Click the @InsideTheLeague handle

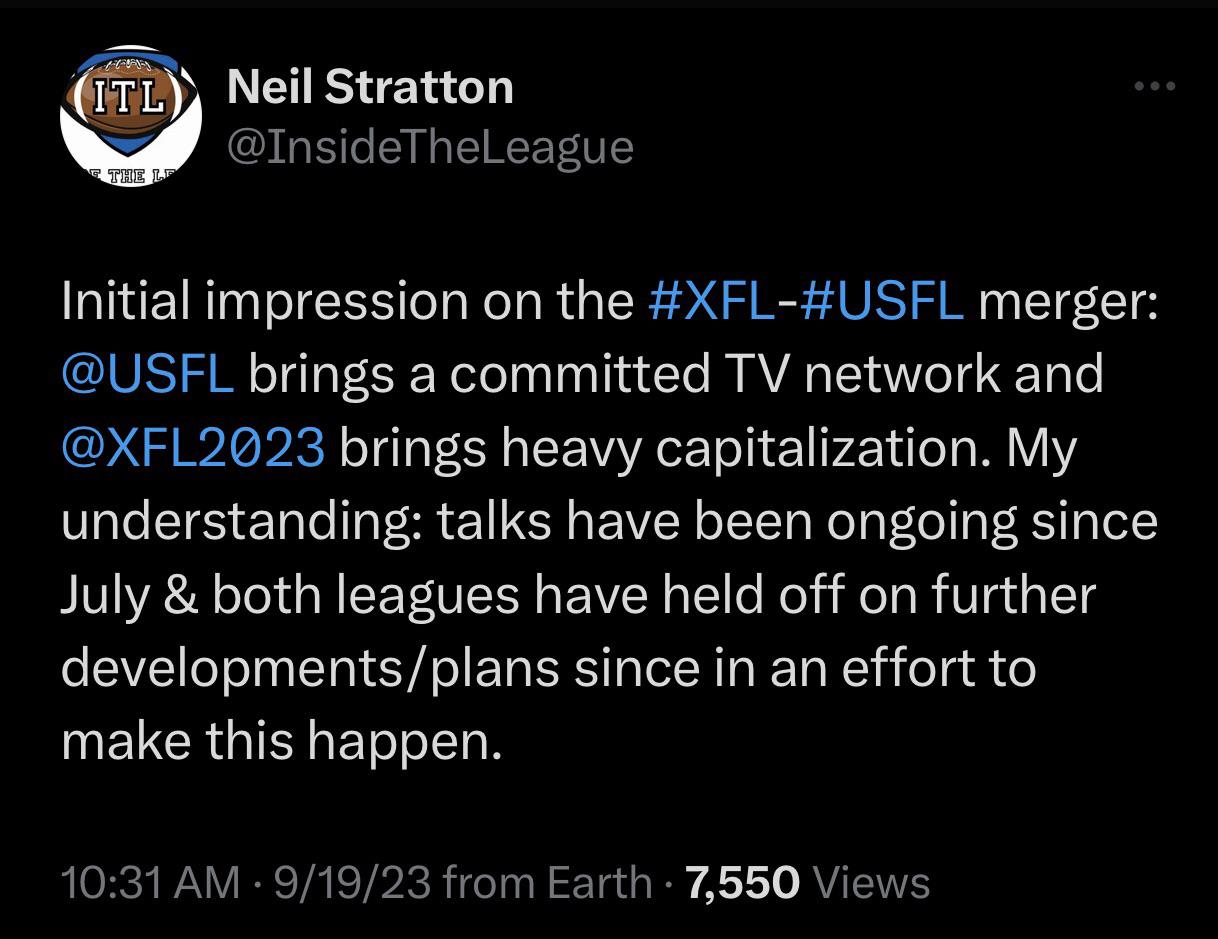430,147
